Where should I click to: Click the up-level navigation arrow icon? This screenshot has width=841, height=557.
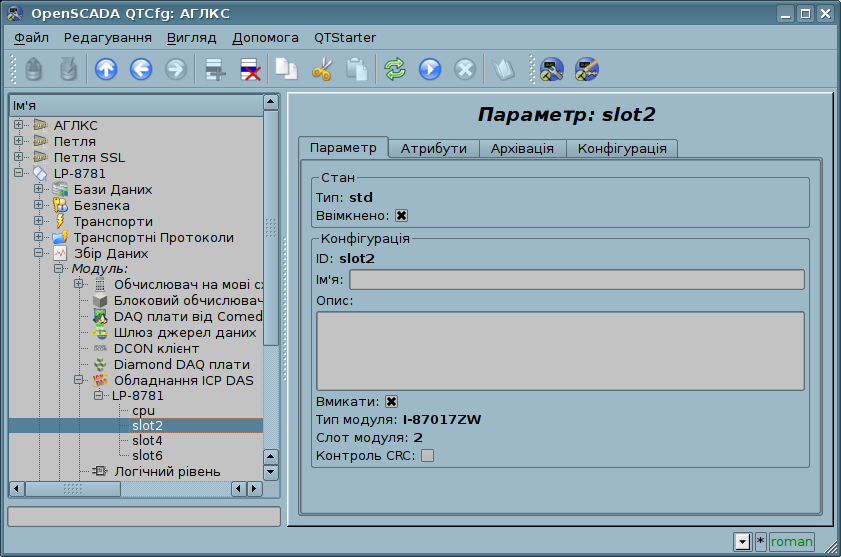click(106, 69)
